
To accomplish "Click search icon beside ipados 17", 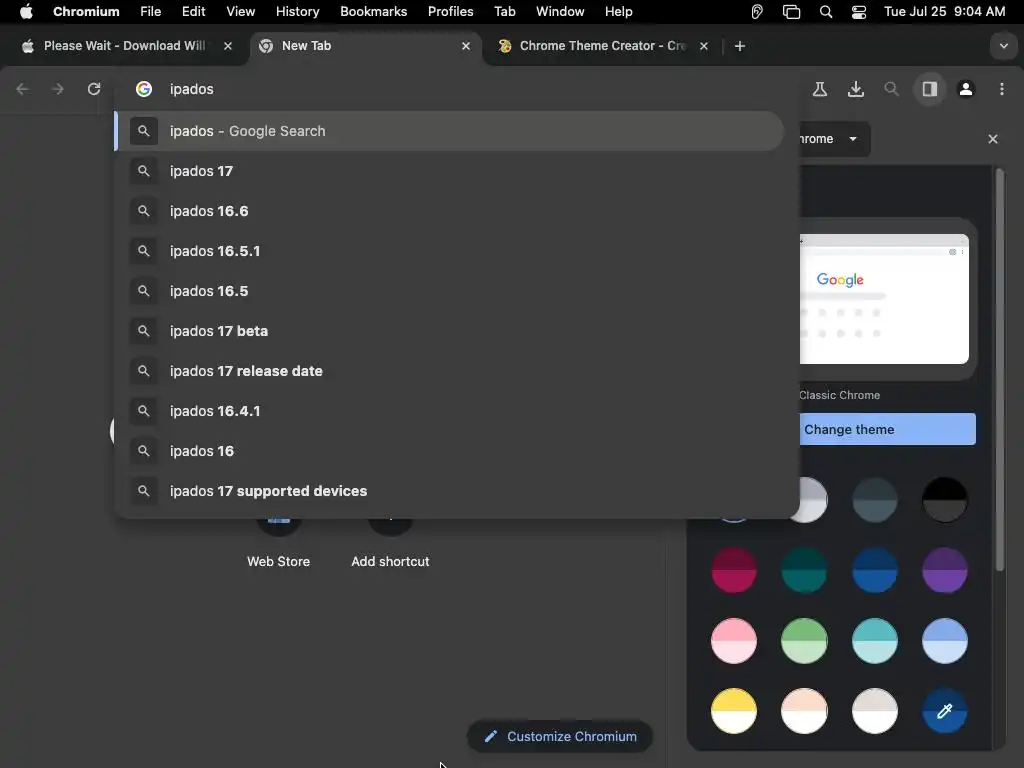I will pos(144,171).
